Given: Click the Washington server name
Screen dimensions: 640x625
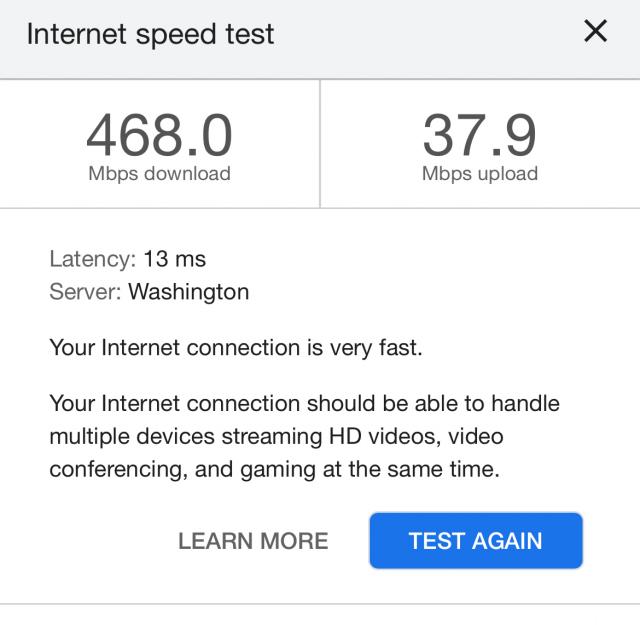Looking at the screenshot, I should pyautogui.click(x=189, y=292).
